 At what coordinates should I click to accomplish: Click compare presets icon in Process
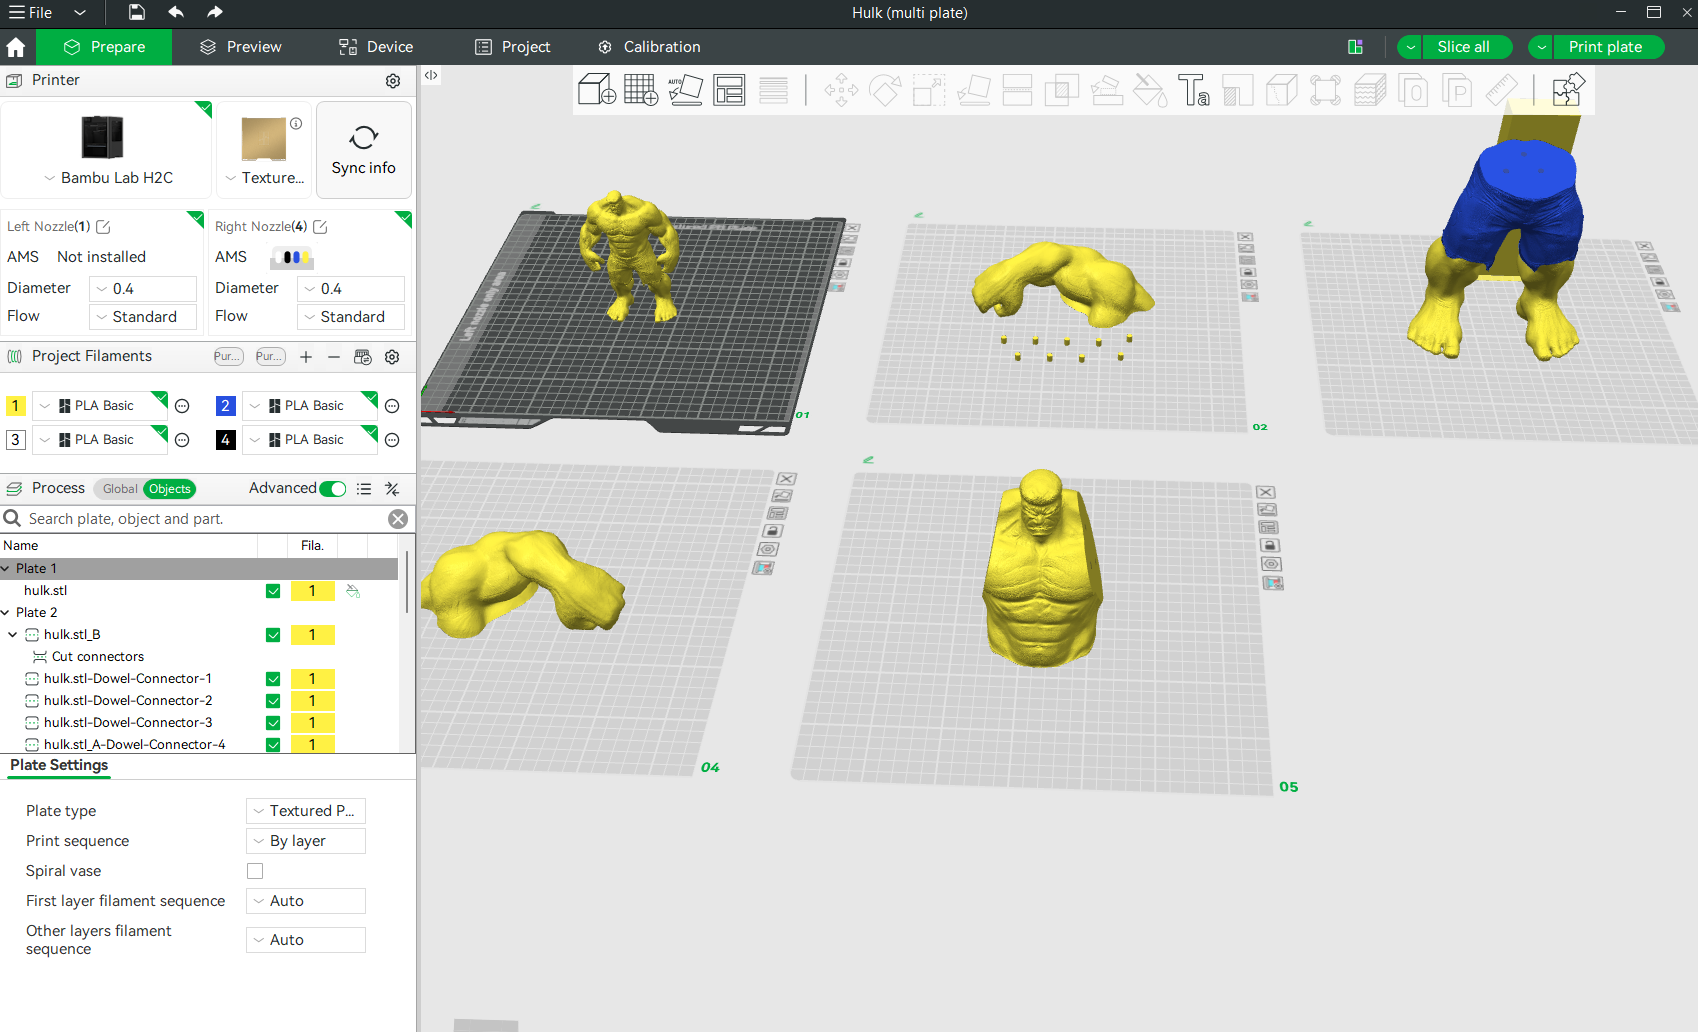392,489
